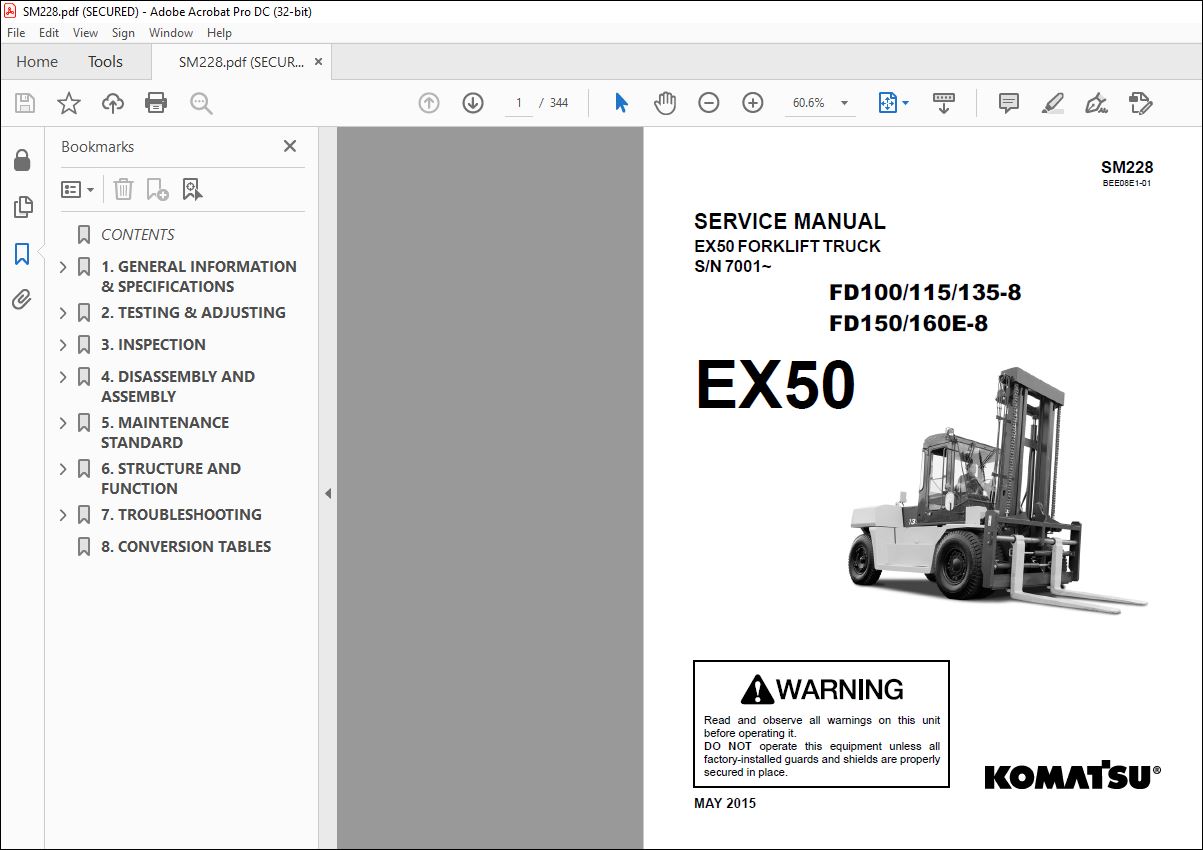The image size is (1203, 850).
Task: Activate the selection arrow tool
Action: (x=621, y=103)
